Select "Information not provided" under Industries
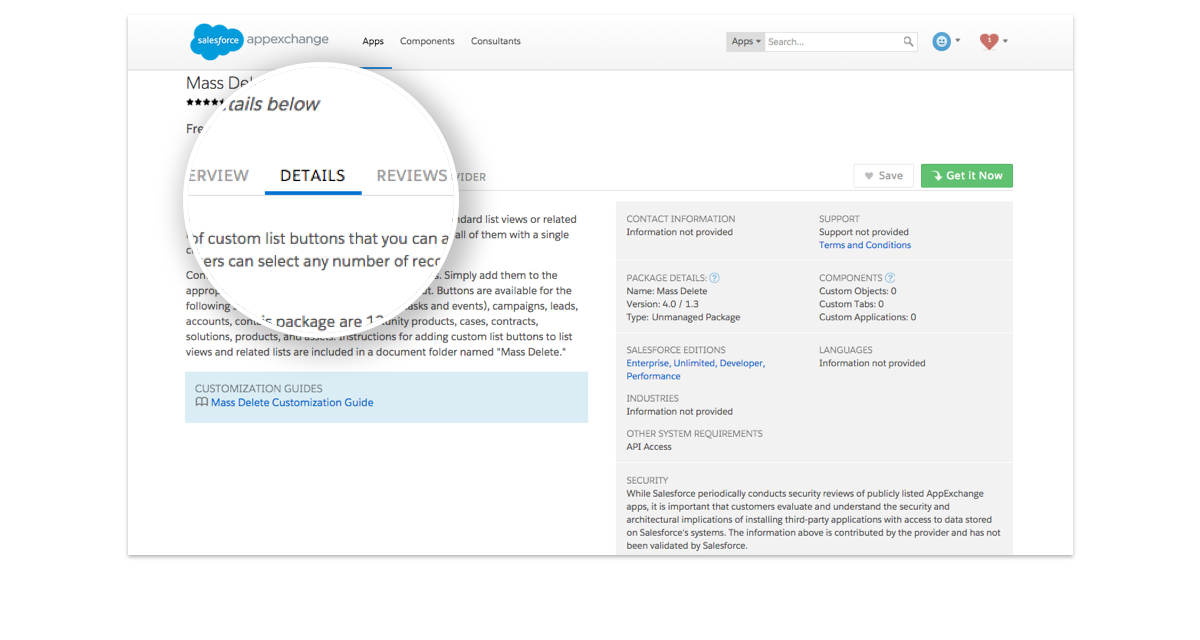The height and width of the screenshot is (640, 1200). click(680, 411)
